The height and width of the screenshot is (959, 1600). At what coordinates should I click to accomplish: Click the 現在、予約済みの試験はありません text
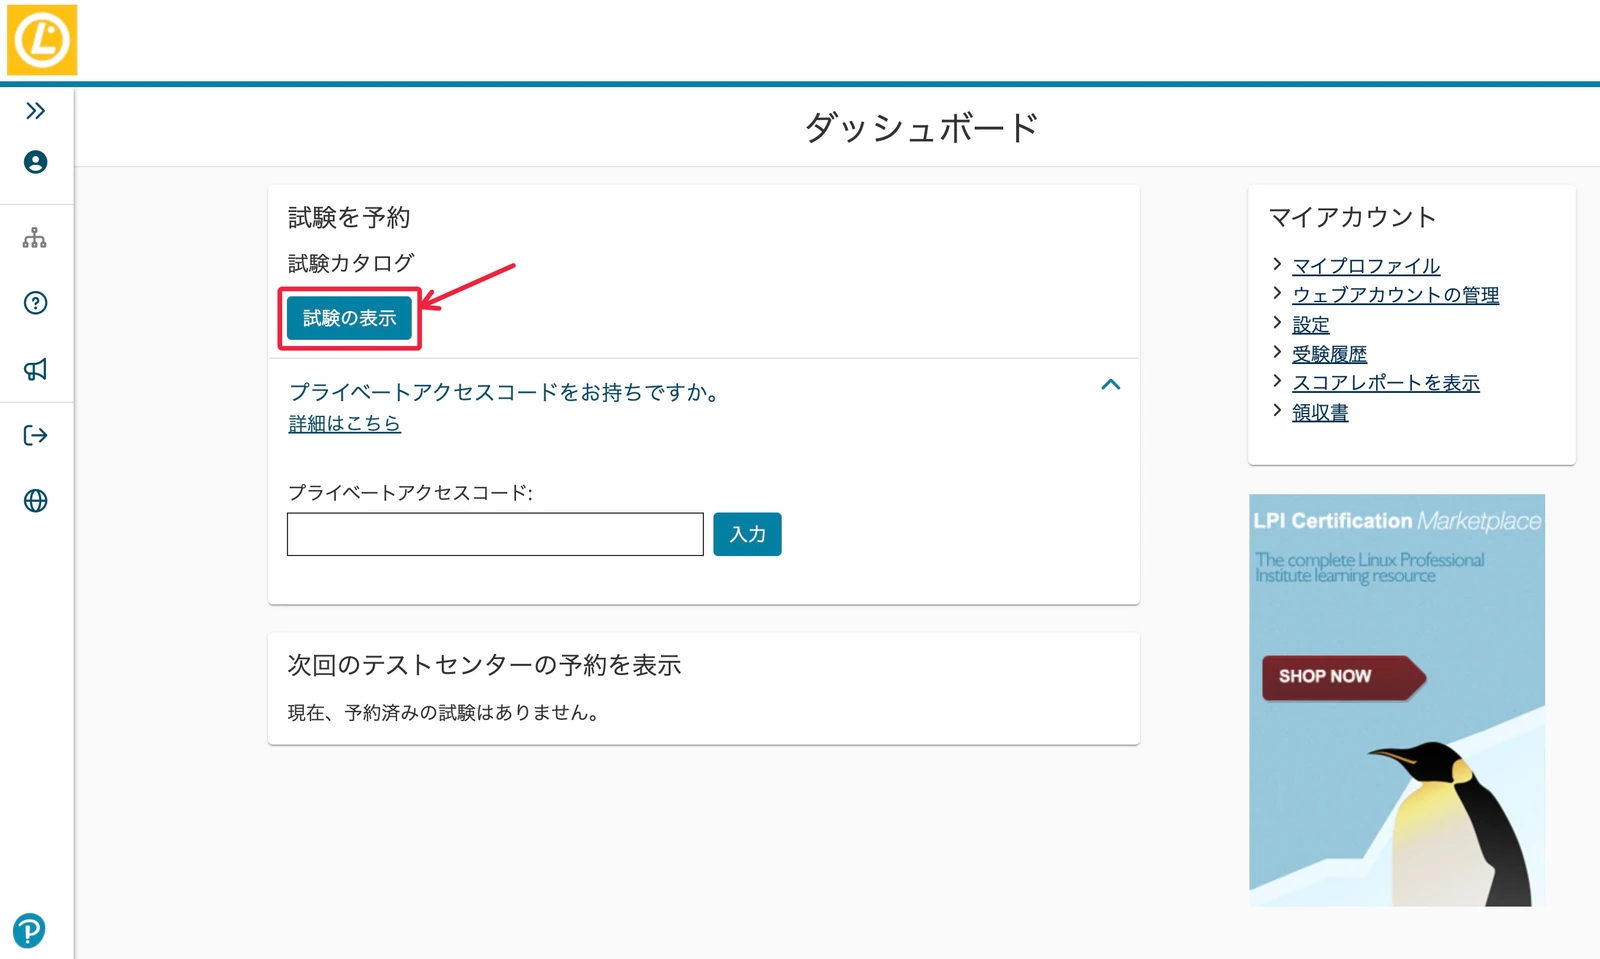click(x=446, y=713)
